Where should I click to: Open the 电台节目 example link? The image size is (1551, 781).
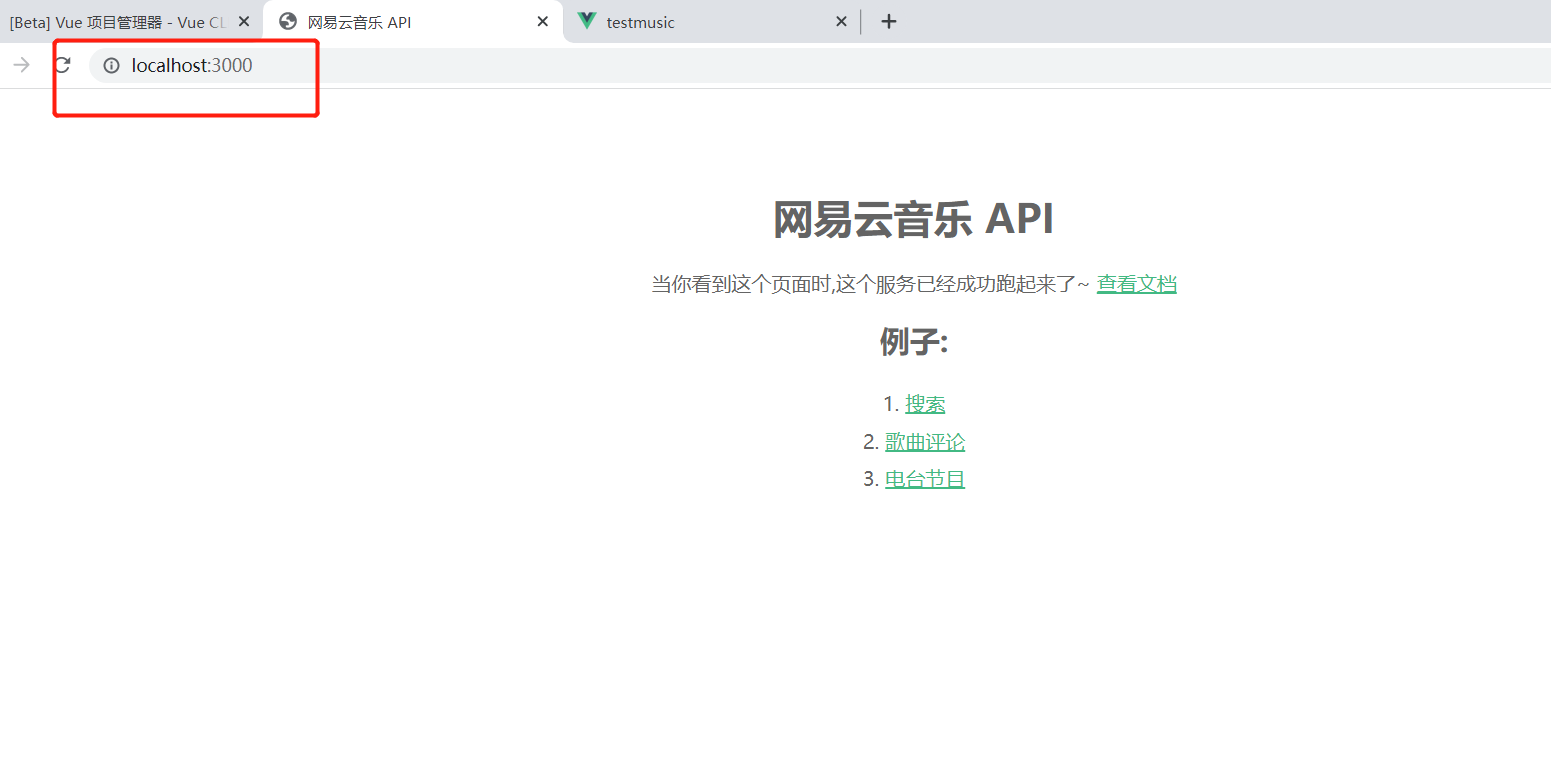[925, 479]
